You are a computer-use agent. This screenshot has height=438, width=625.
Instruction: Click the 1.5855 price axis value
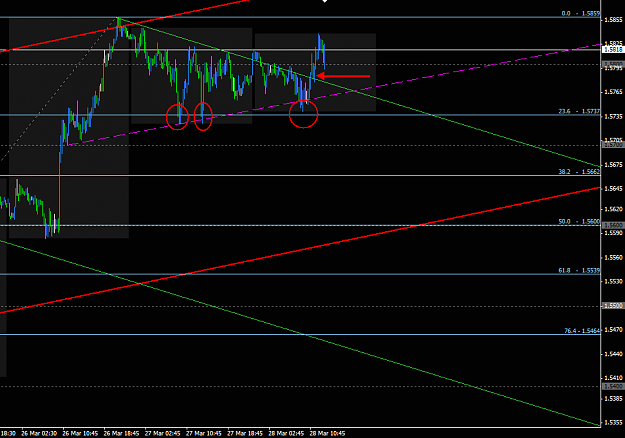pos(613,20)
